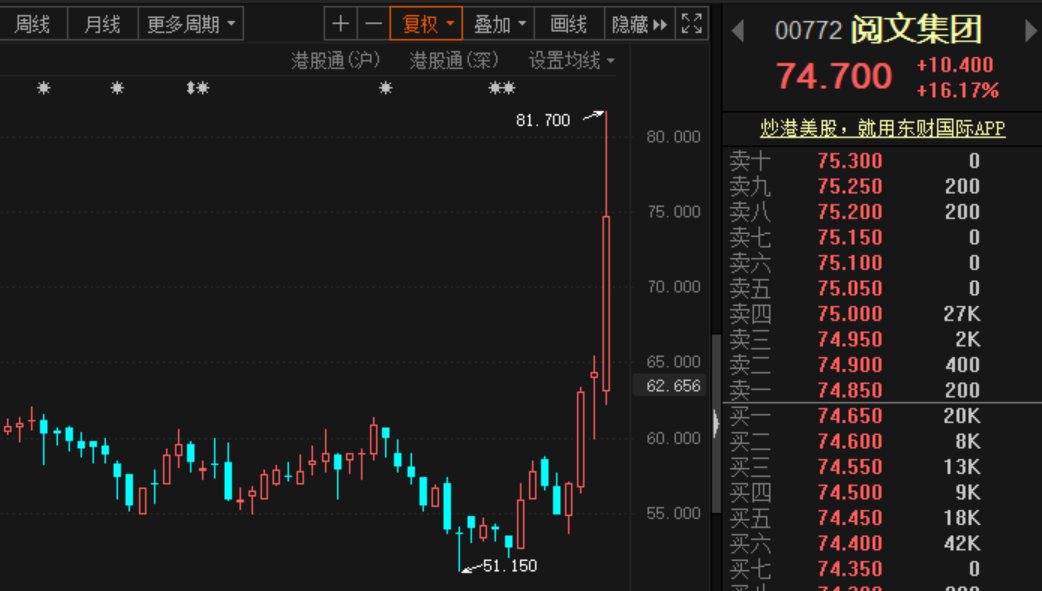The image size is (1042, 591).
Task: Click a star event marker above the chart
Action: click(44, 89)
